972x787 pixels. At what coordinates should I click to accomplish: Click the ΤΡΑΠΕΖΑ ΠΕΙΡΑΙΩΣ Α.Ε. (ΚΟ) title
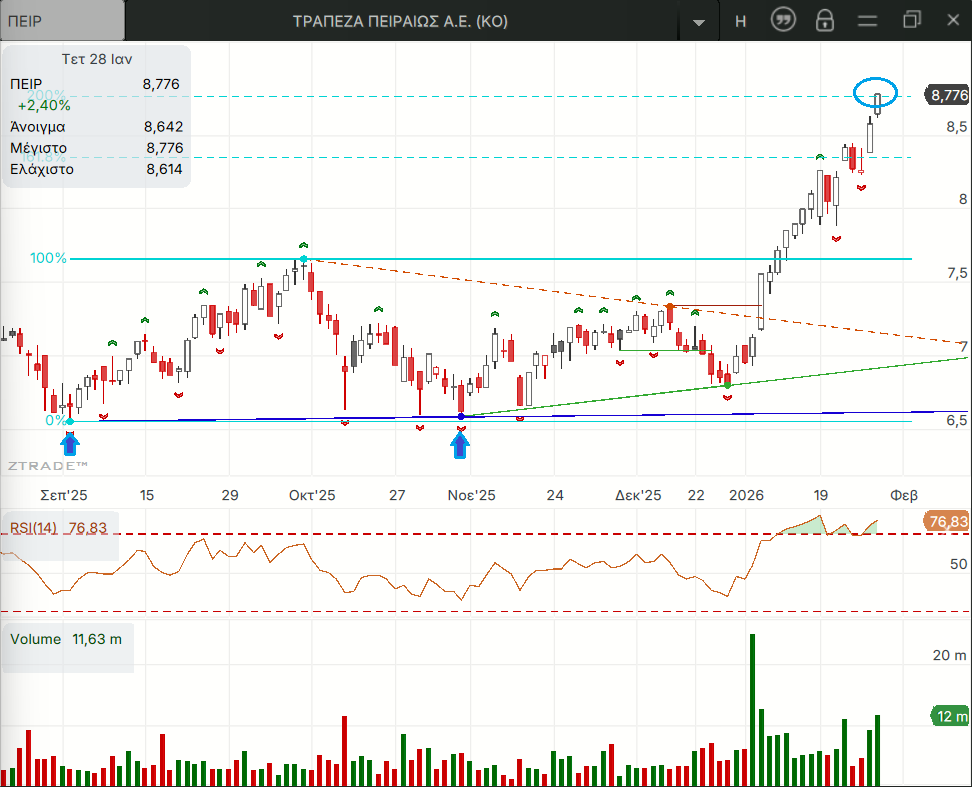[x=400, y=21]
